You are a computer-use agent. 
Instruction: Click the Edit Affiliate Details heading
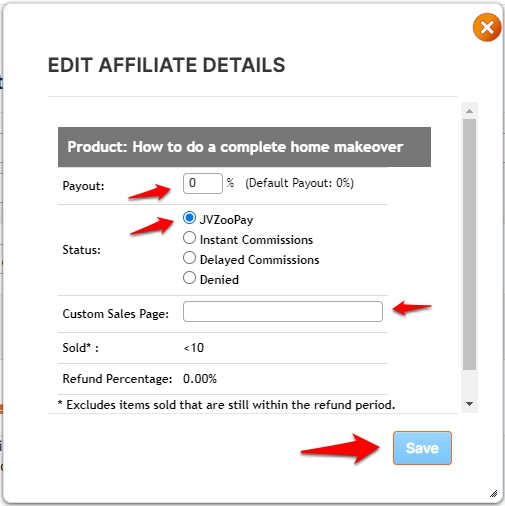click(x=167, y=65)
